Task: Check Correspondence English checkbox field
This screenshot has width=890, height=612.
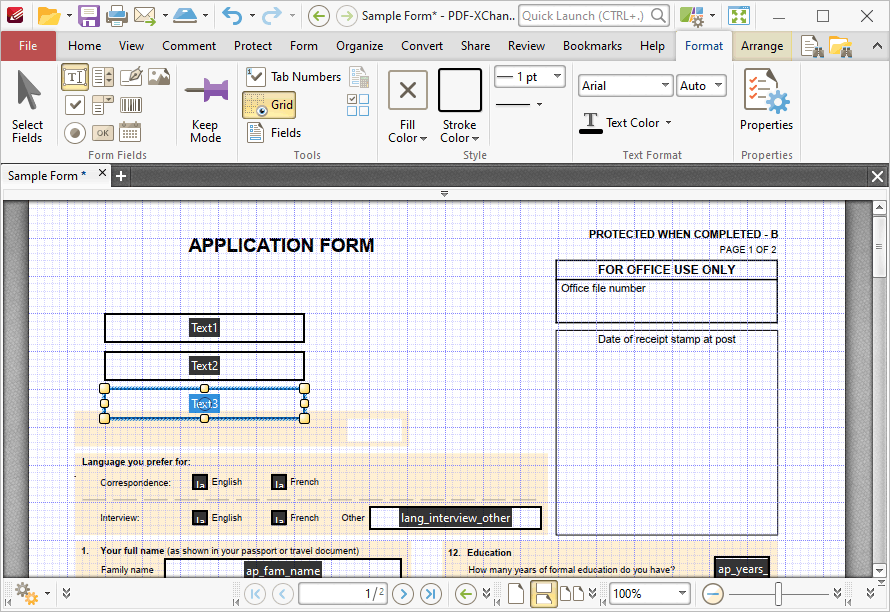Action: (200, 483)
